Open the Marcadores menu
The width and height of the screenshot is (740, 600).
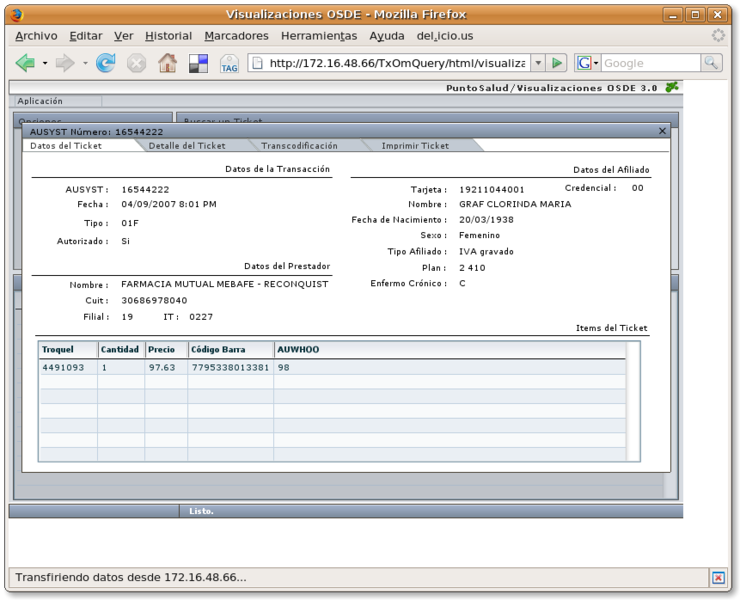(x=236, y=36)
